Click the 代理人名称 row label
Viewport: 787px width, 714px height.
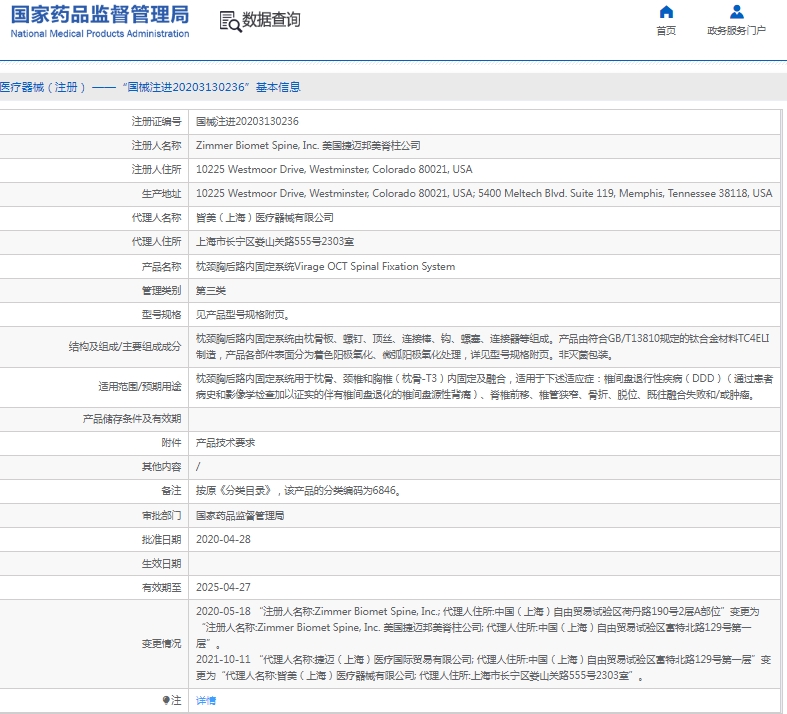tap(156, 218)
